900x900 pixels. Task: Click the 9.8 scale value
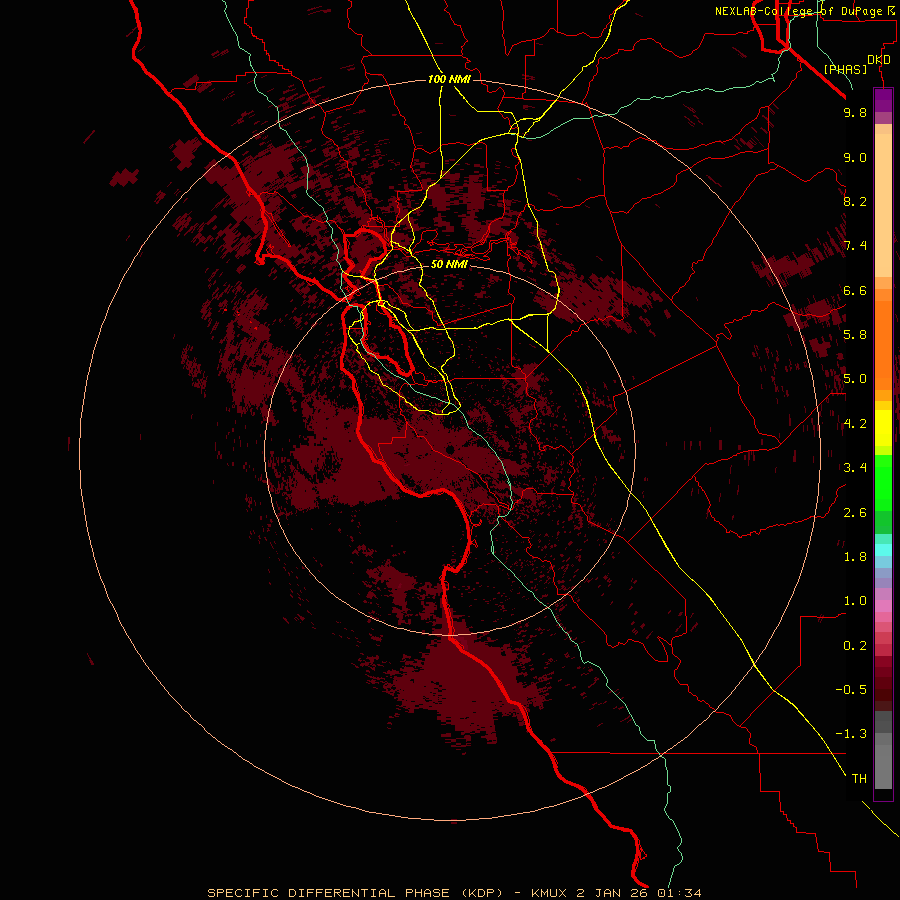tap(855, 112)
